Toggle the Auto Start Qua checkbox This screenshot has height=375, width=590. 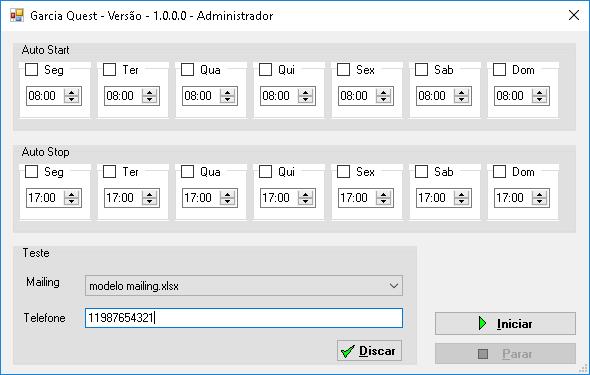tap(187, 70)
